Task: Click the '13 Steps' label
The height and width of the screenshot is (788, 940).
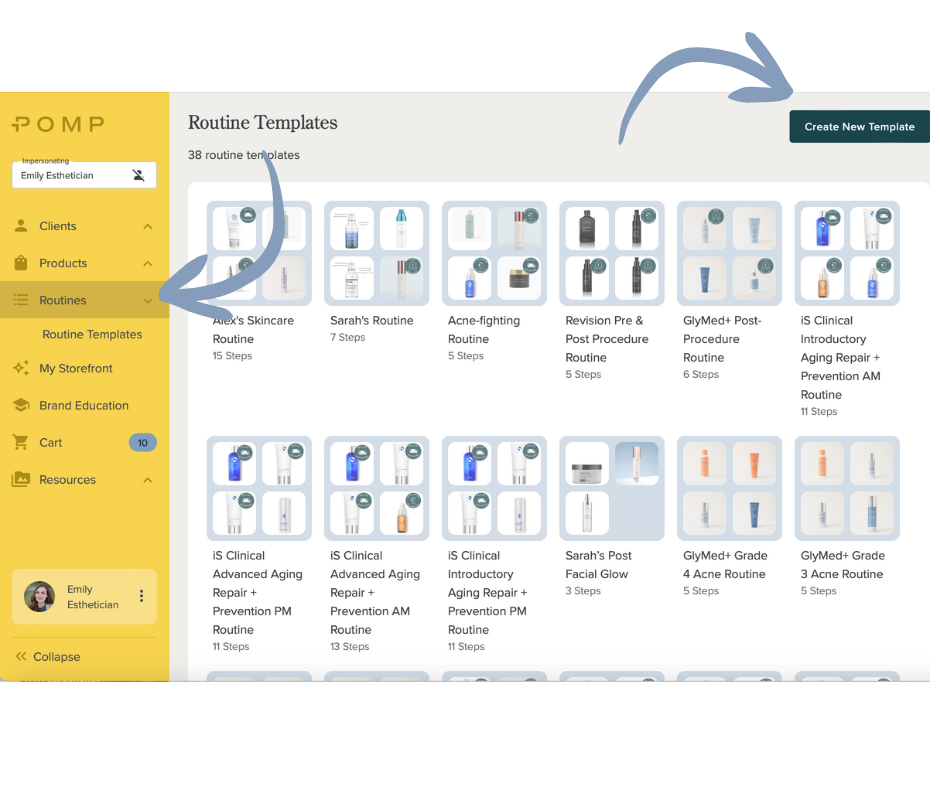Action: [350, 646]
